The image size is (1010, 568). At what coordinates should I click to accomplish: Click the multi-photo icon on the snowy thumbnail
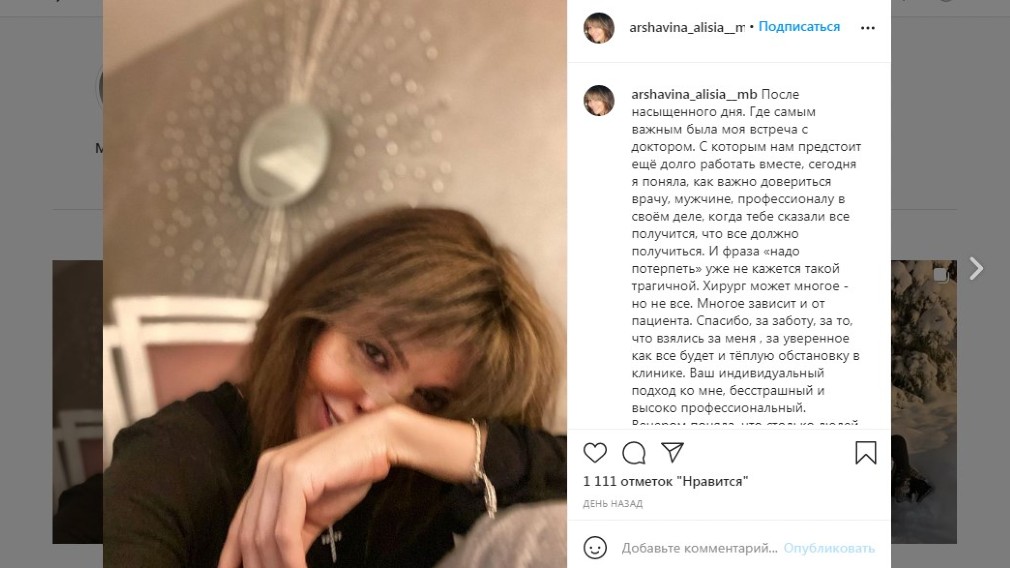[940, 275]
